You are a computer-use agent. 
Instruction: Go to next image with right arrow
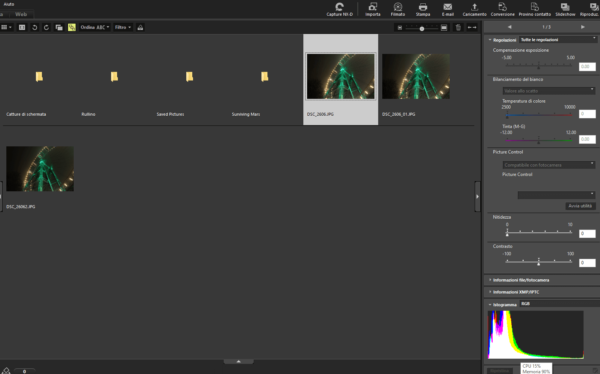tap(582, 27)
